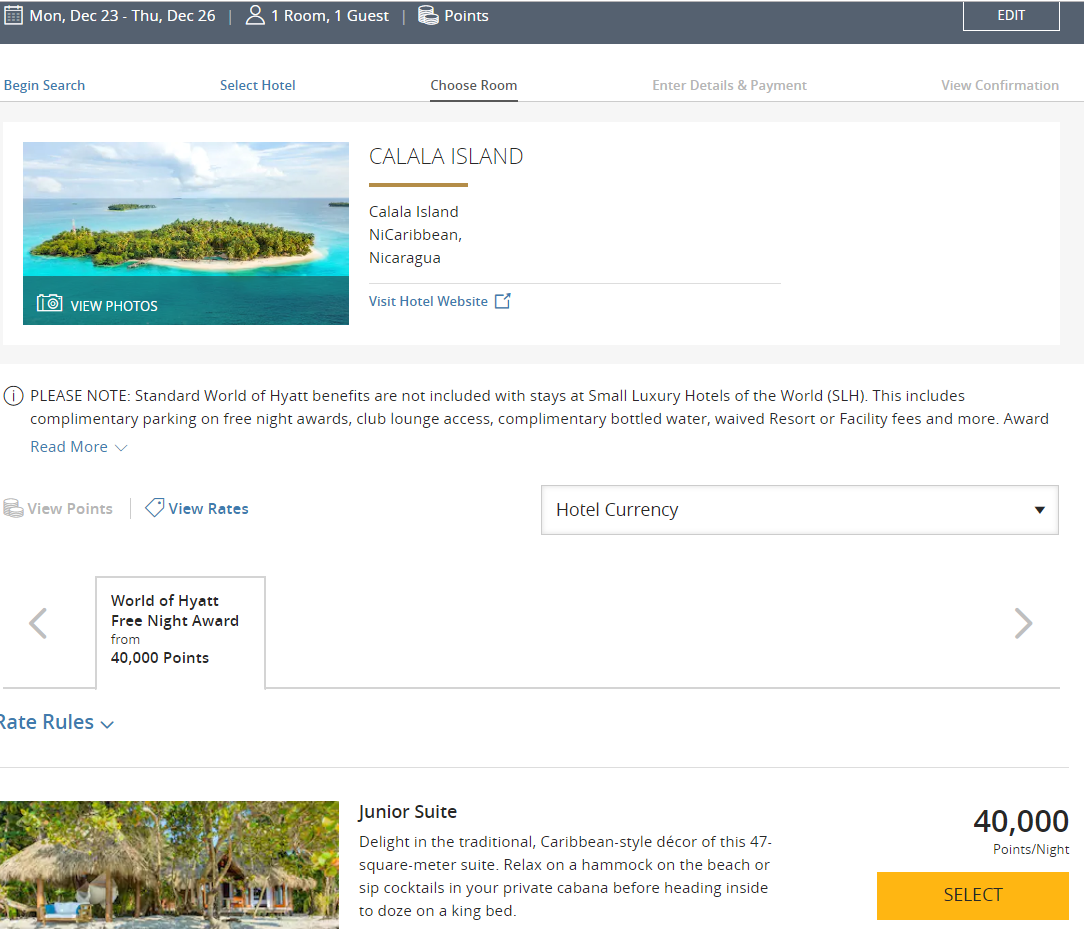The image size is (1084, 929).
Task: Click the Junior Suite description paragraph
Action: pos(565,876)
